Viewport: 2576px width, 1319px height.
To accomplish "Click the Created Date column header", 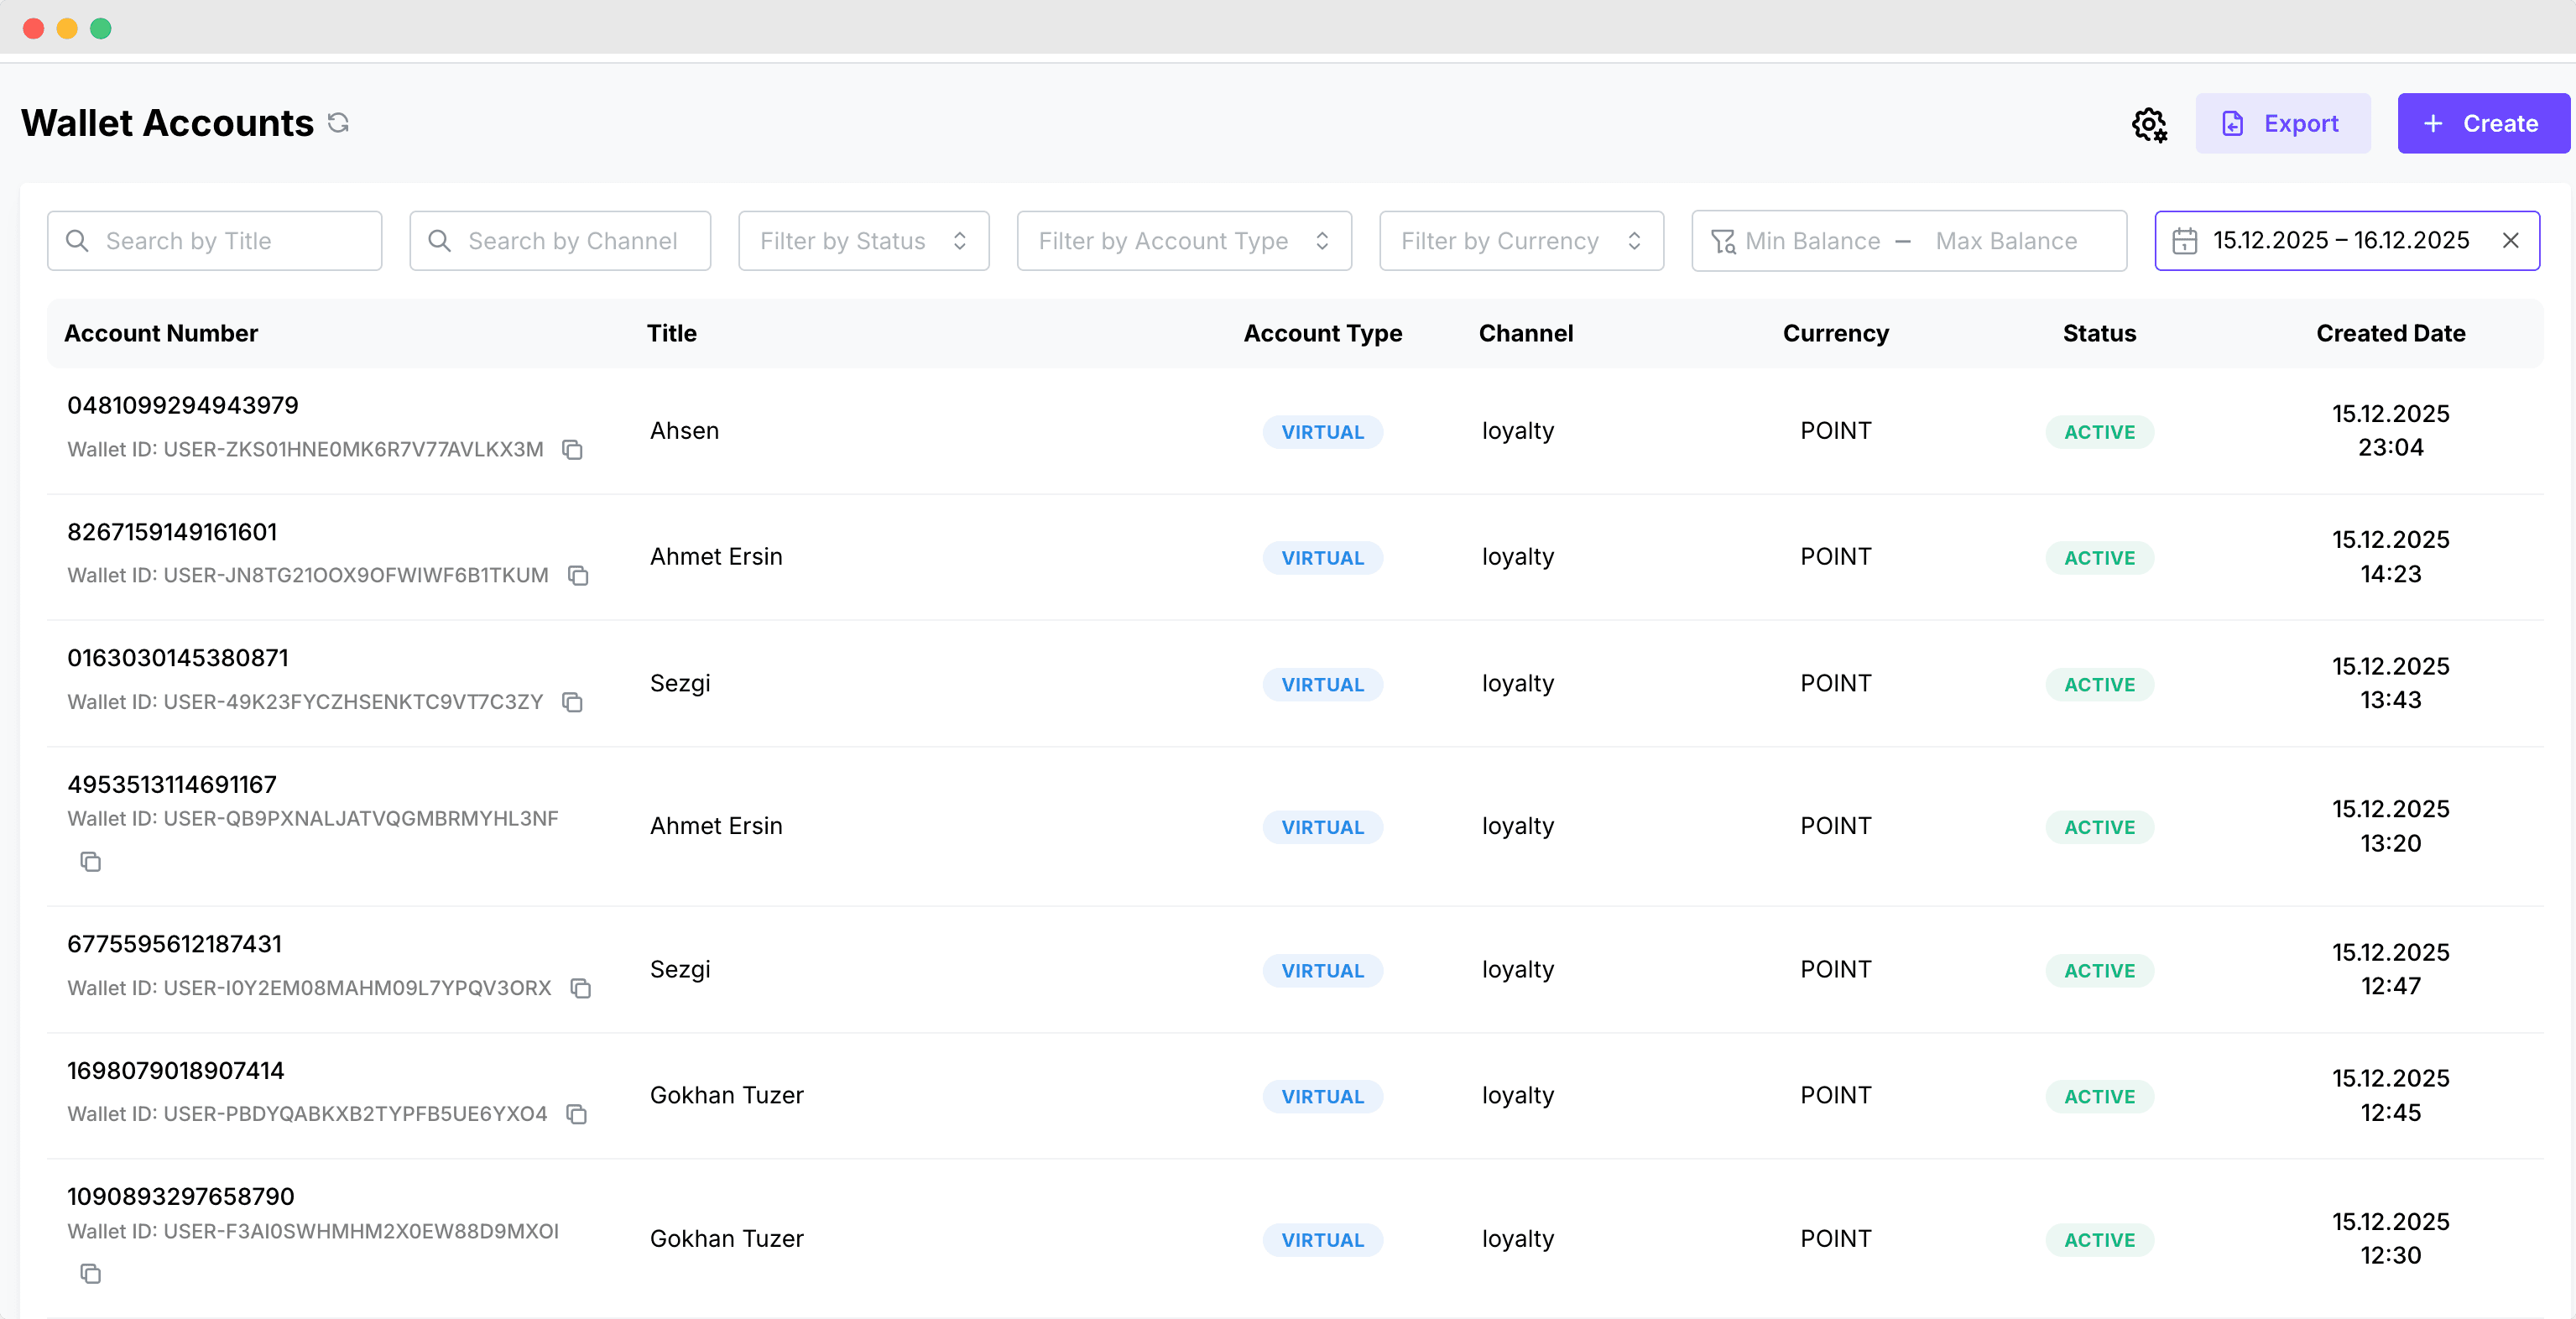I will 2390,334.
